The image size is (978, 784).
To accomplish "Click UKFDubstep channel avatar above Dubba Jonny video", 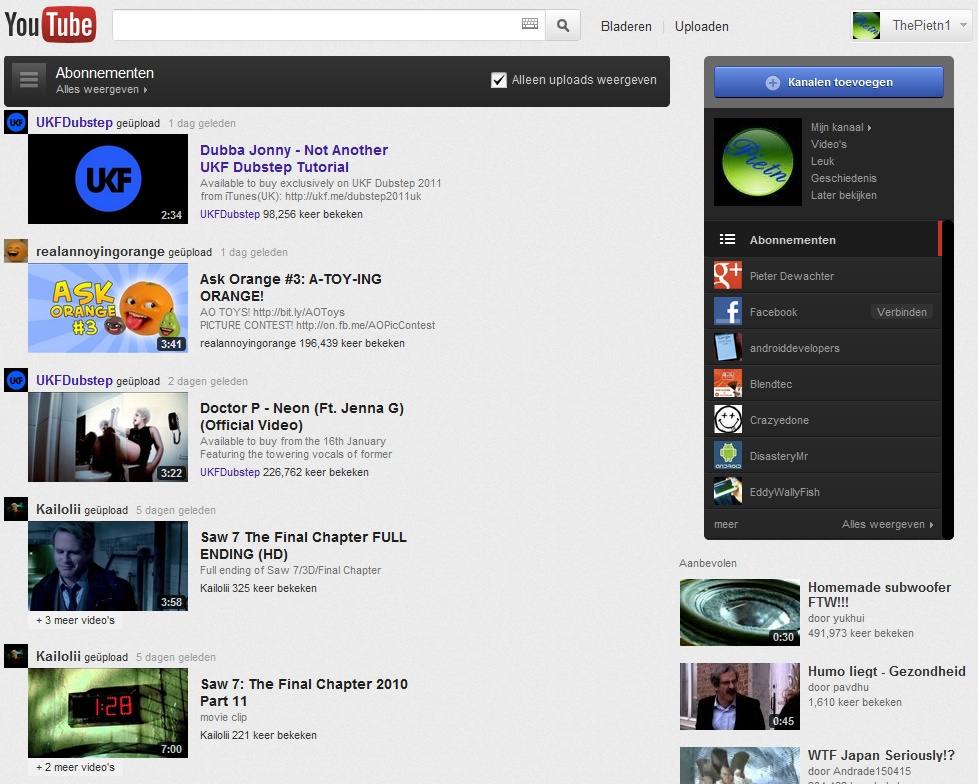I will (x=16, y=122).
